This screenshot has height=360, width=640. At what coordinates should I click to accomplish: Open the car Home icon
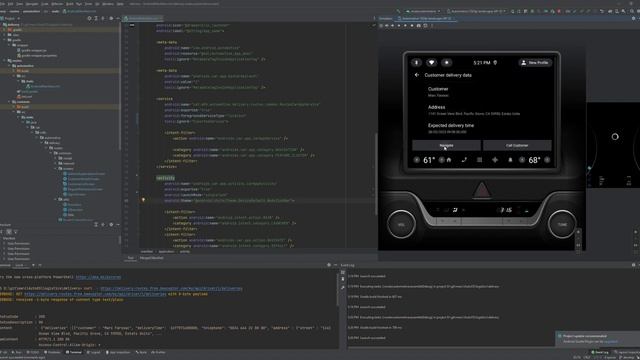tap(449, 160)
